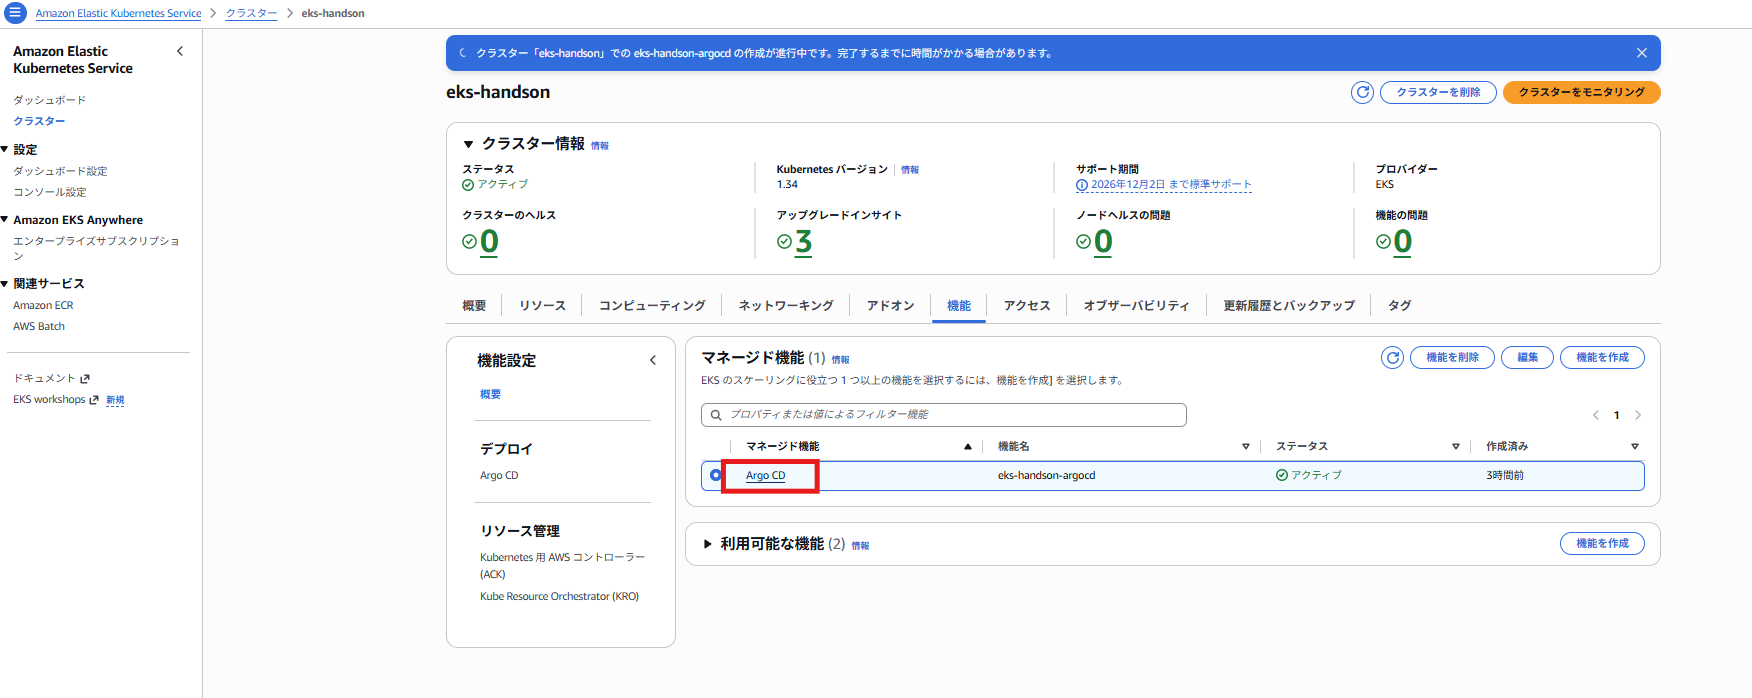Click 機能を作成 in the 利用可能な機能 panel
The height and width of the screenshot is (698, 1752).
1602,543
